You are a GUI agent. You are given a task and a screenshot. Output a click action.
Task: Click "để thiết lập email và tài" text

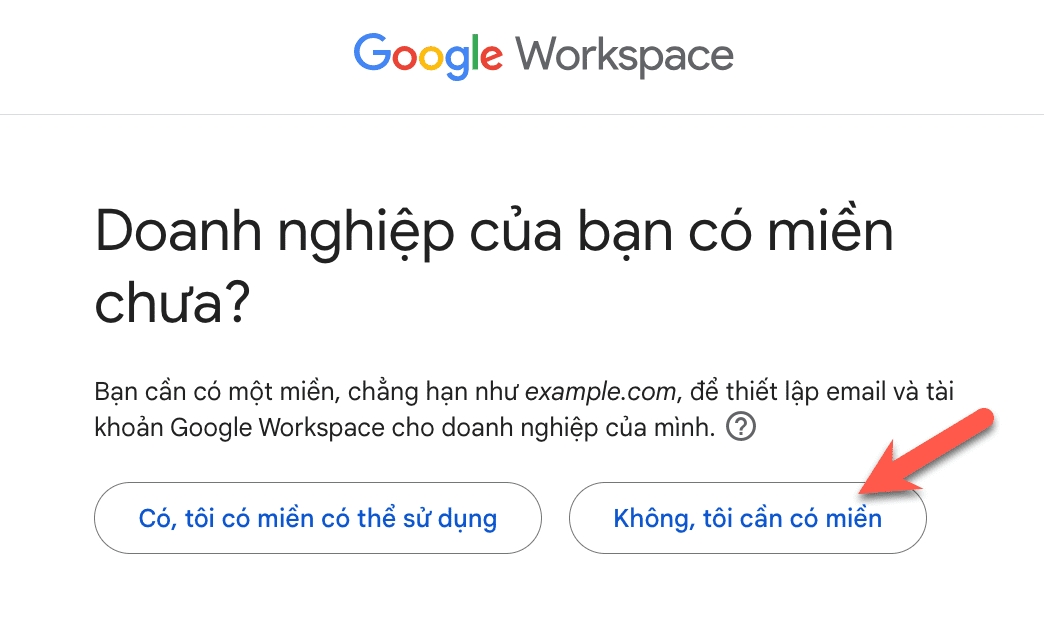click(817, 390)
